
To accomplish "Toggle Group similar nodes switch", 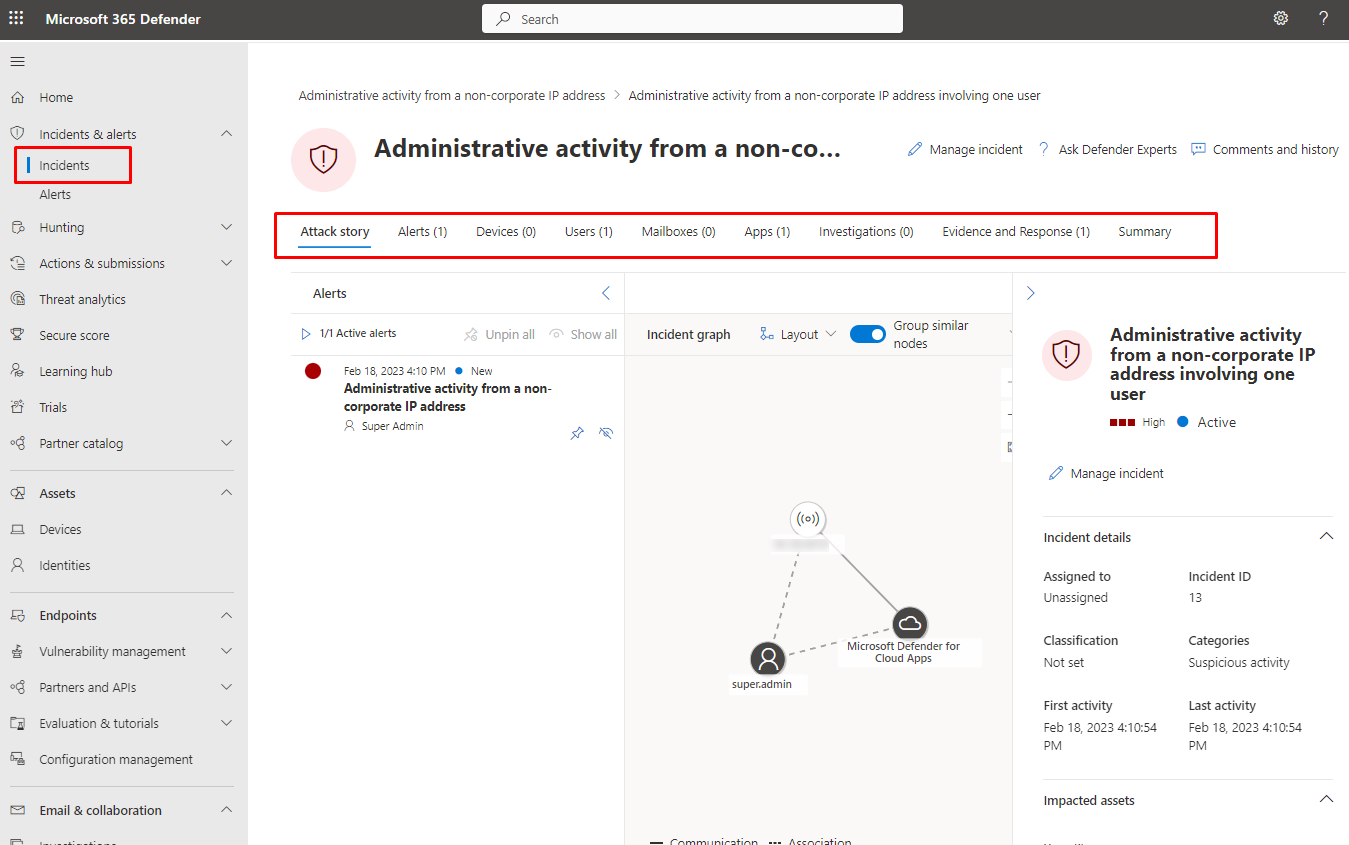I will tap(867, 335).
